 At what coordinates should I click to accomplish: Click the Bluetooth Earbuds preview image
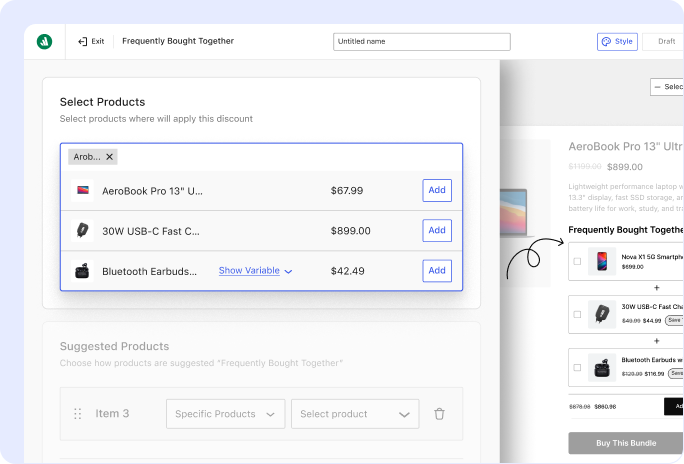click(602, 368)
